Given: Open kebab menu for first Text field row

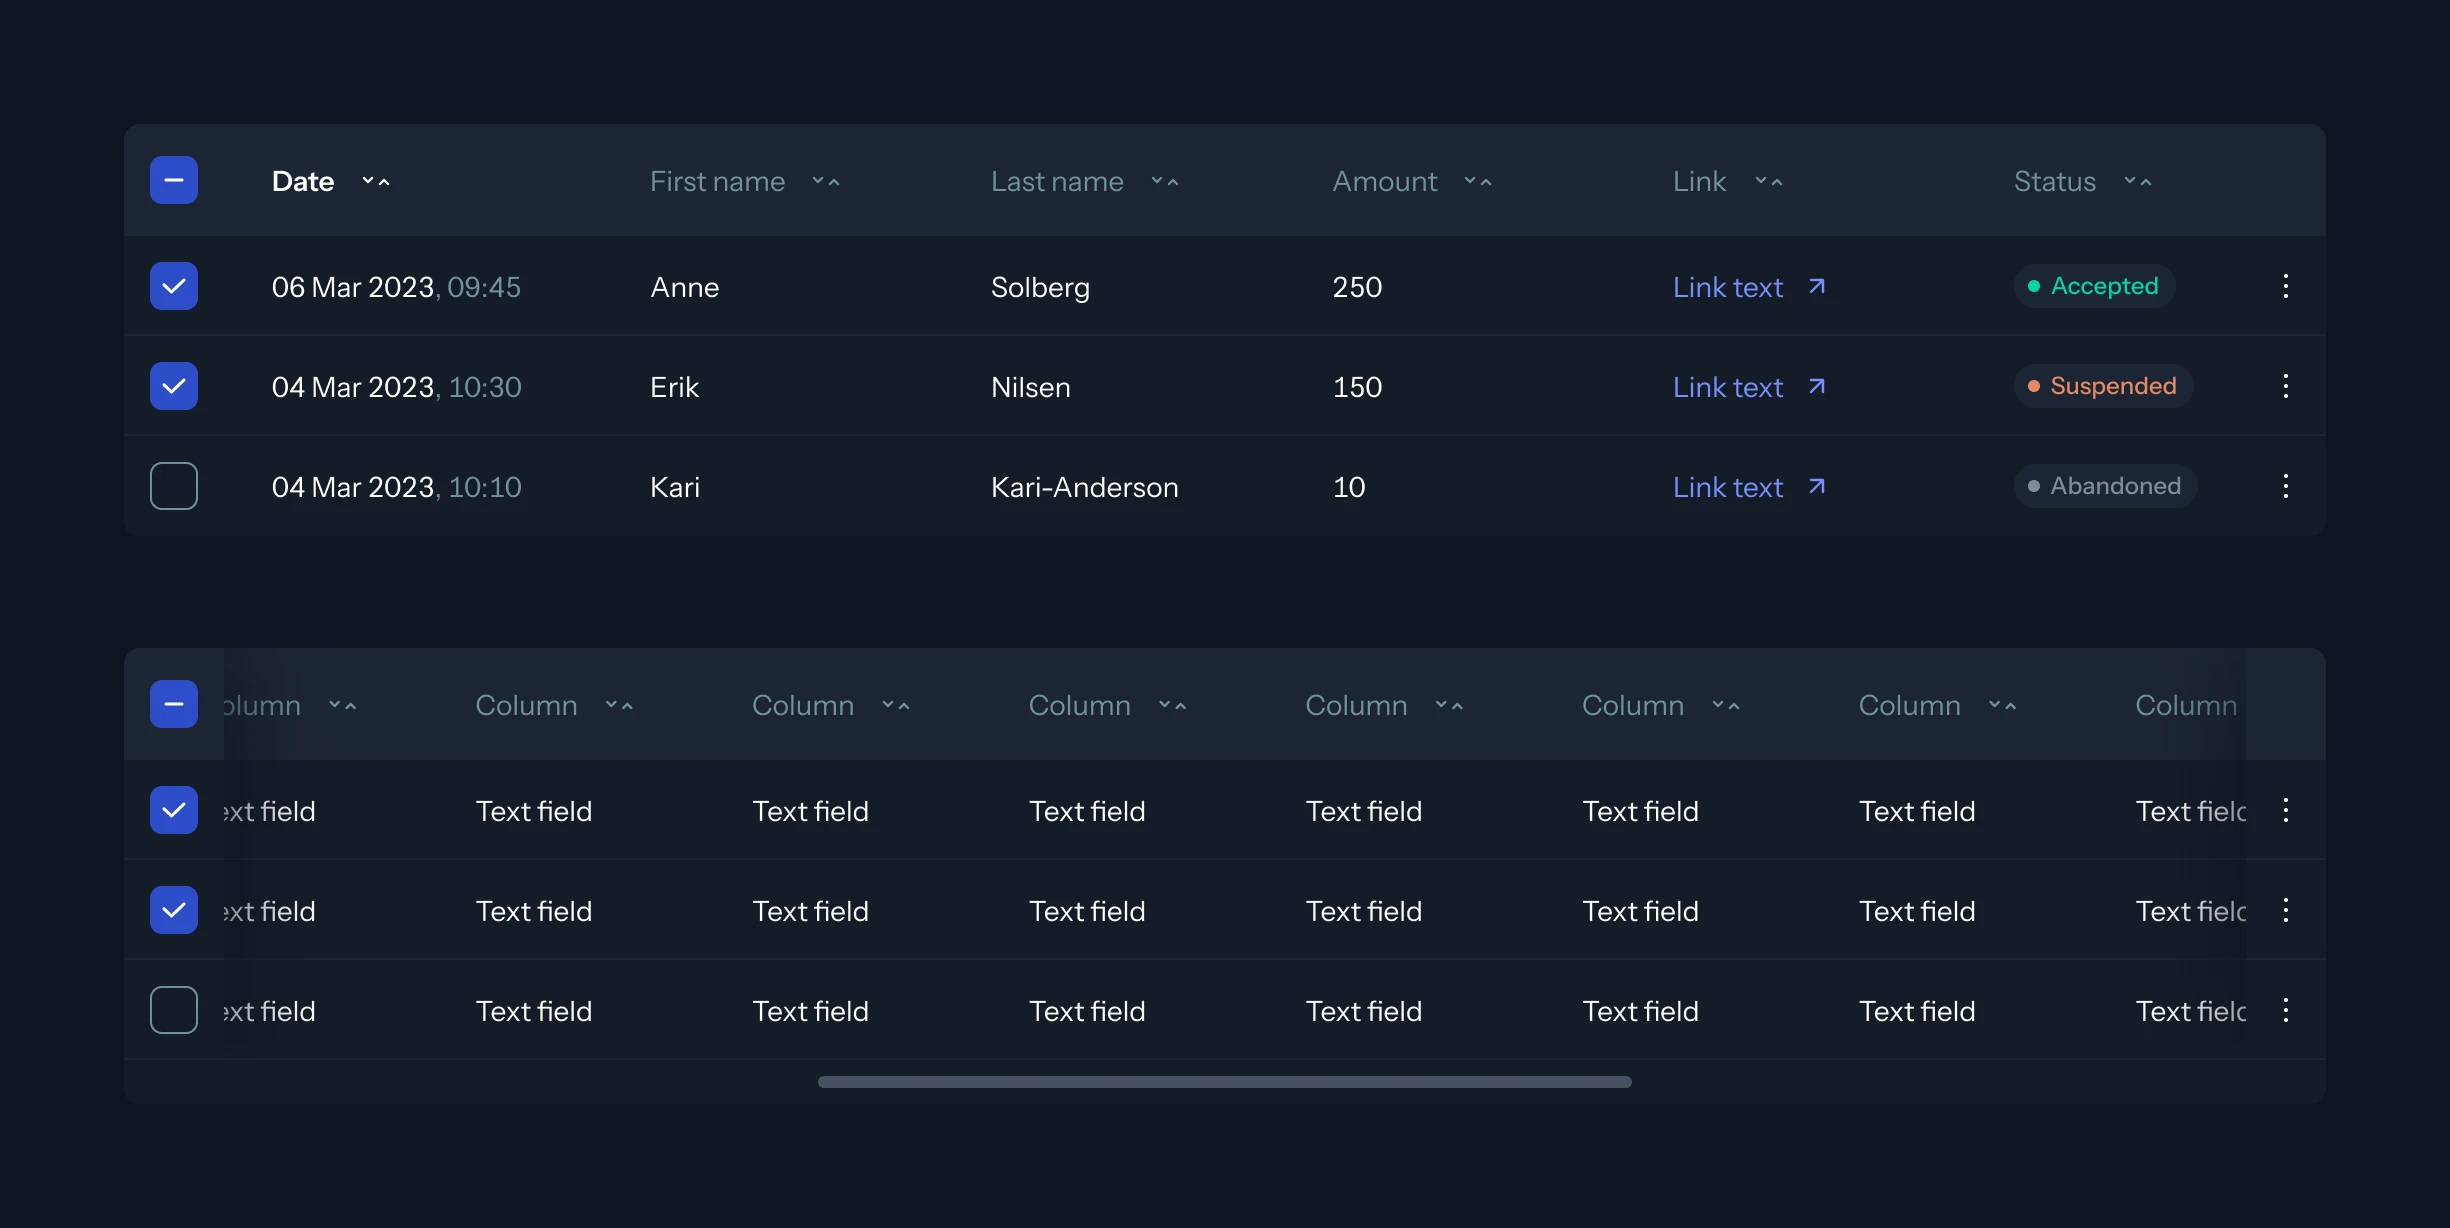Looking at the screenshot, I should (x=2285, y=810).
